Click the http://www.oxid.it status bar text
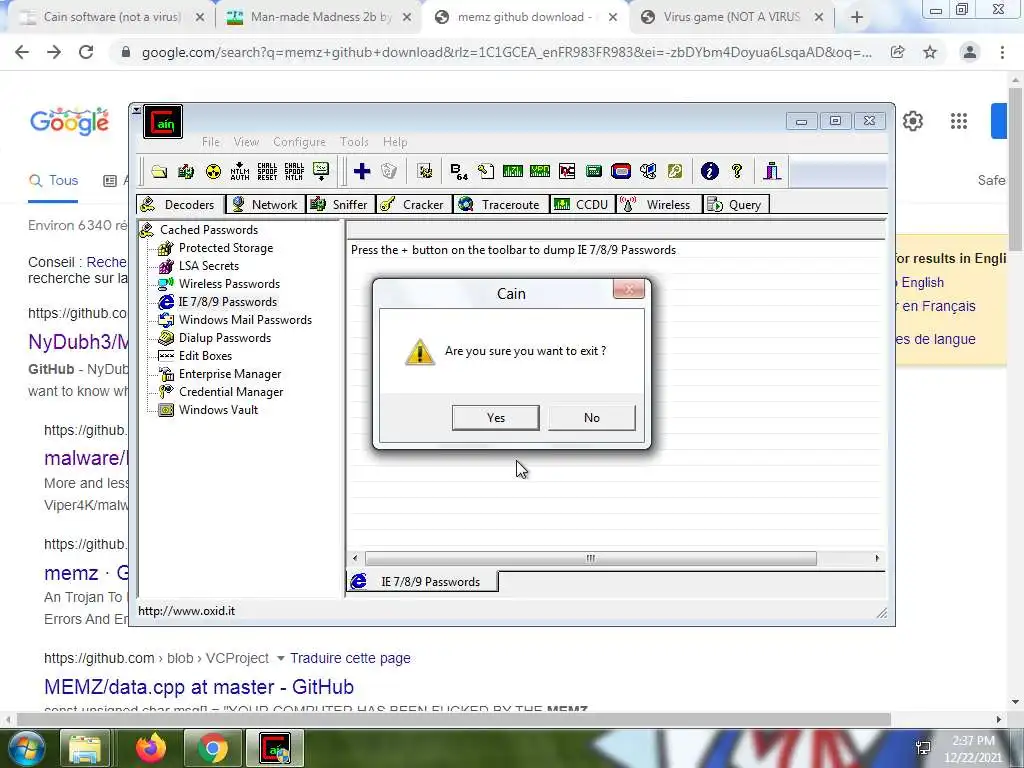This screenshot has height=768, width=1024. pyautogui.click(x=186, y=611)
